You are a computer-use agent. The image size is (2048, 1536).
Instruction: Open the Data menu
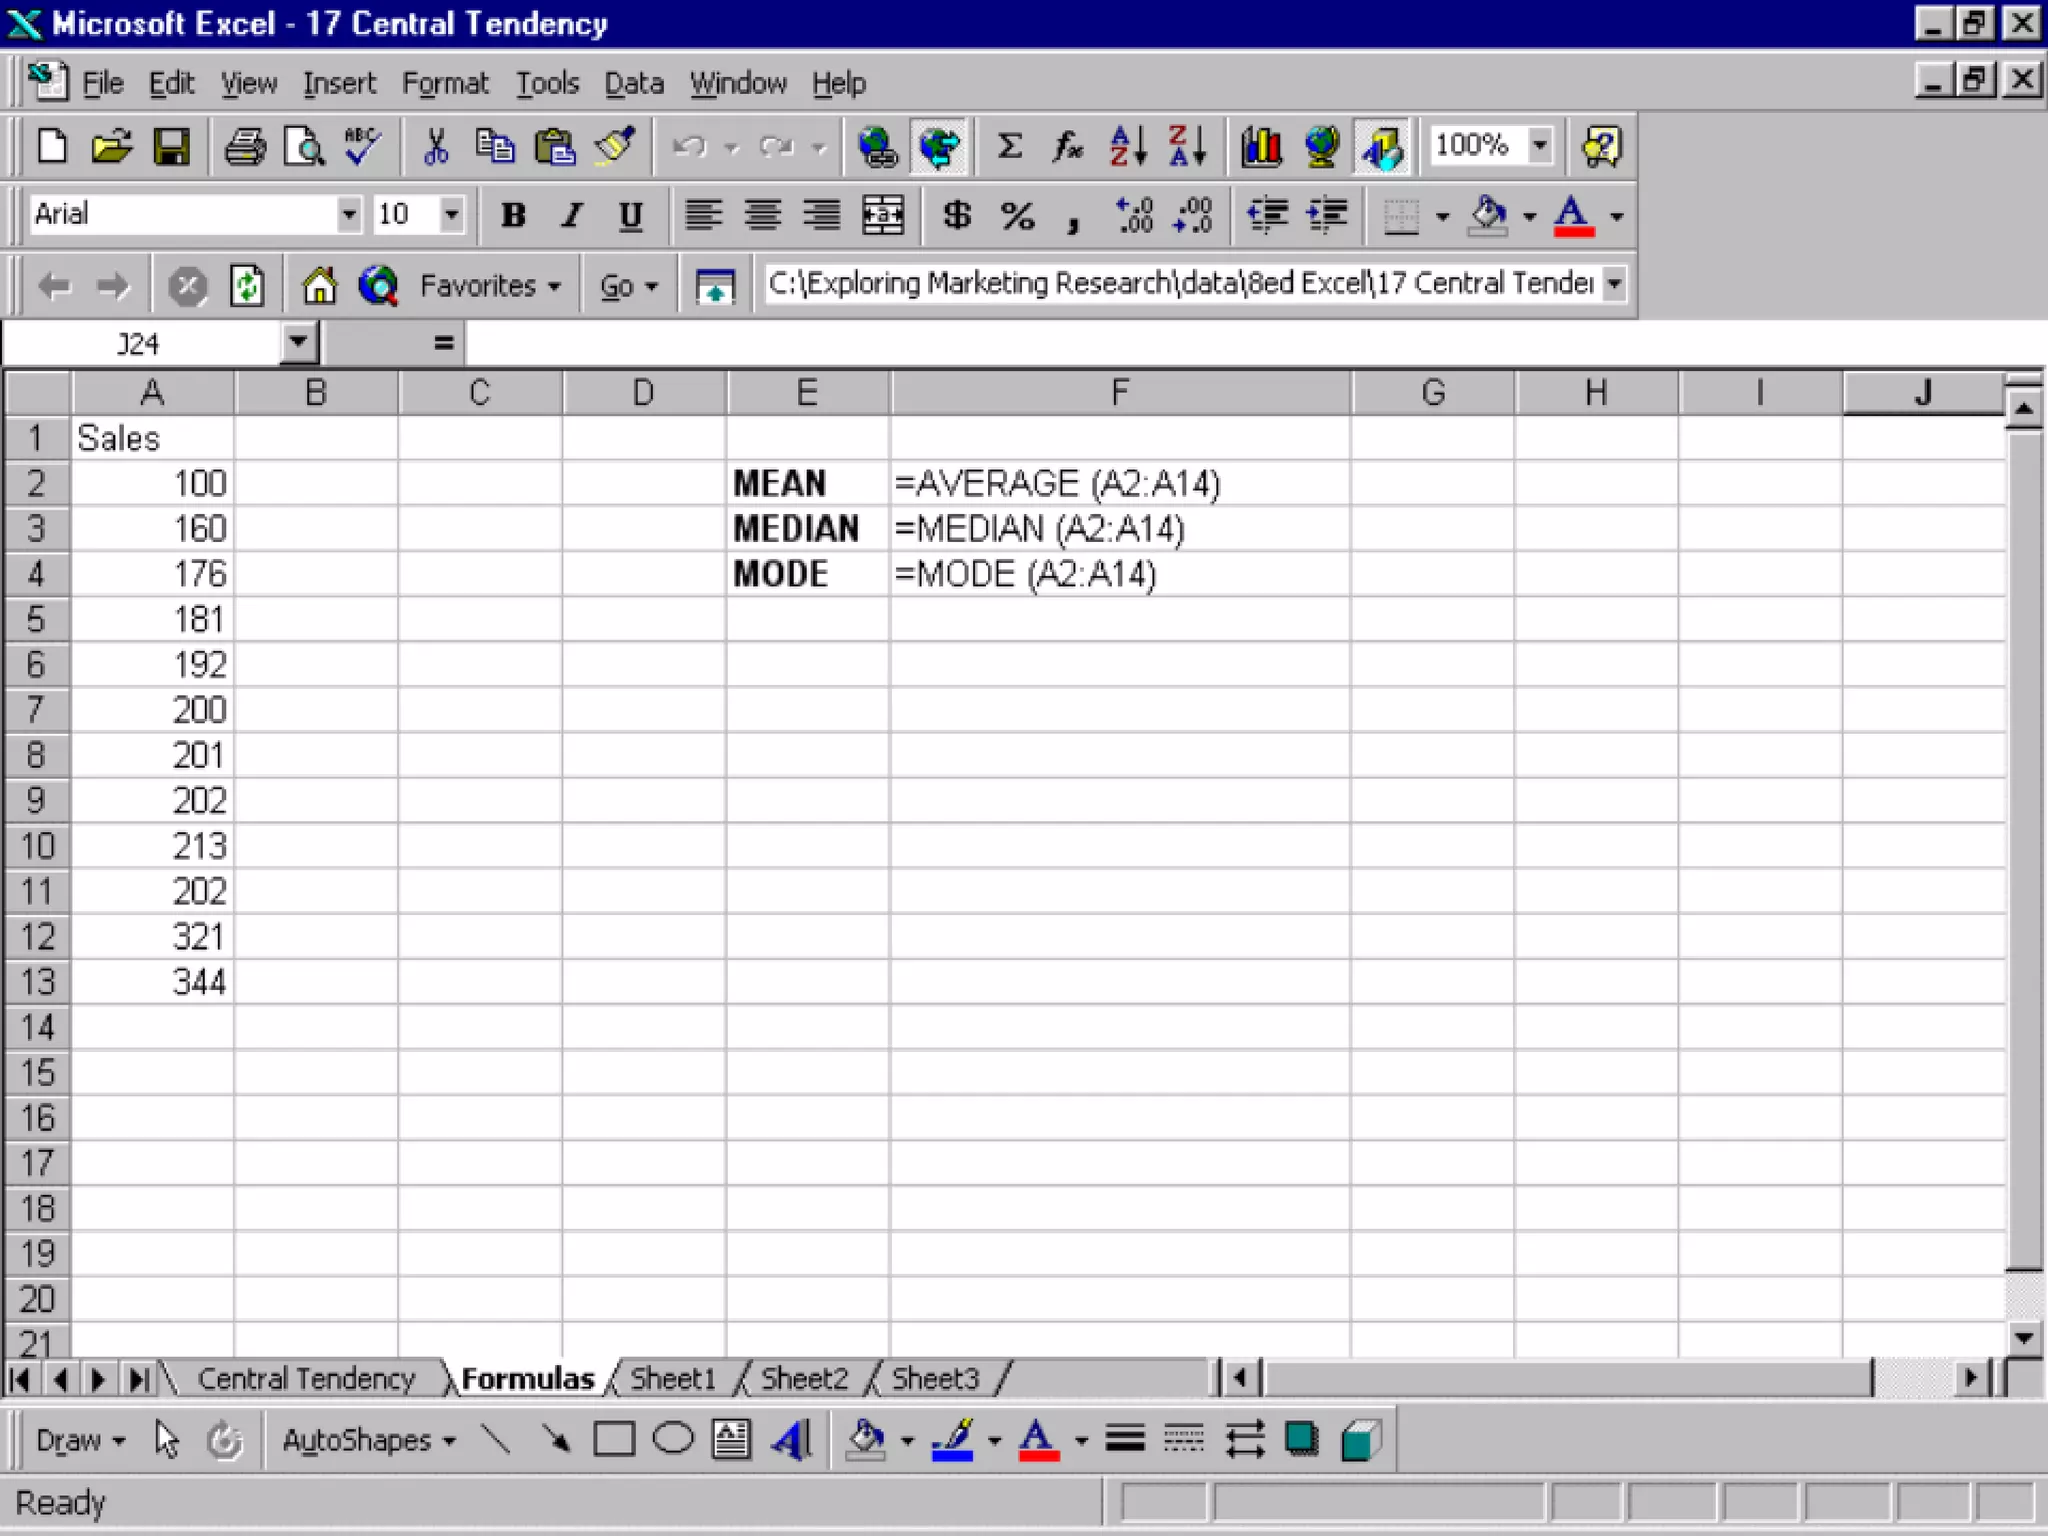coord(633,83)
